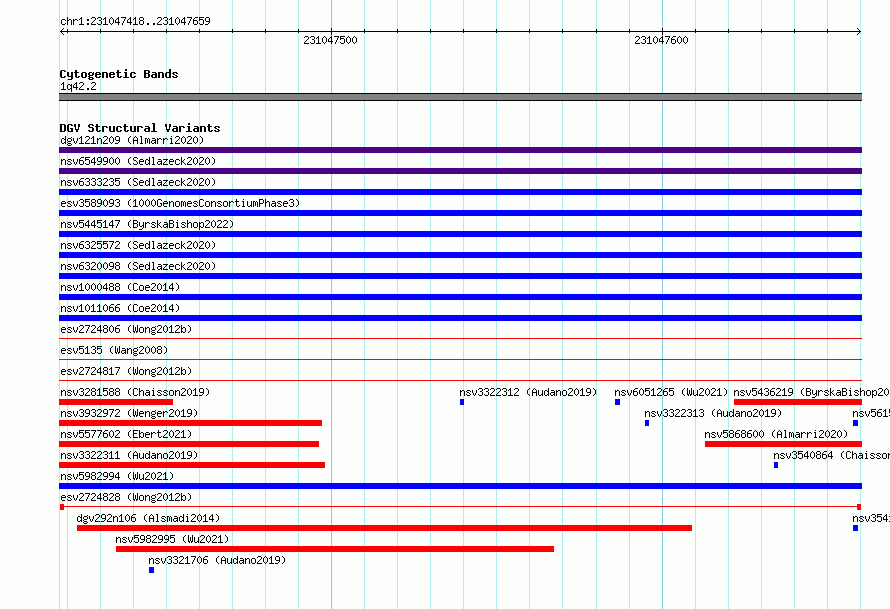Select esv2724828 (Wong2012b) label
This screenshot has height=609, width=890.
click(x=126, y=497)
